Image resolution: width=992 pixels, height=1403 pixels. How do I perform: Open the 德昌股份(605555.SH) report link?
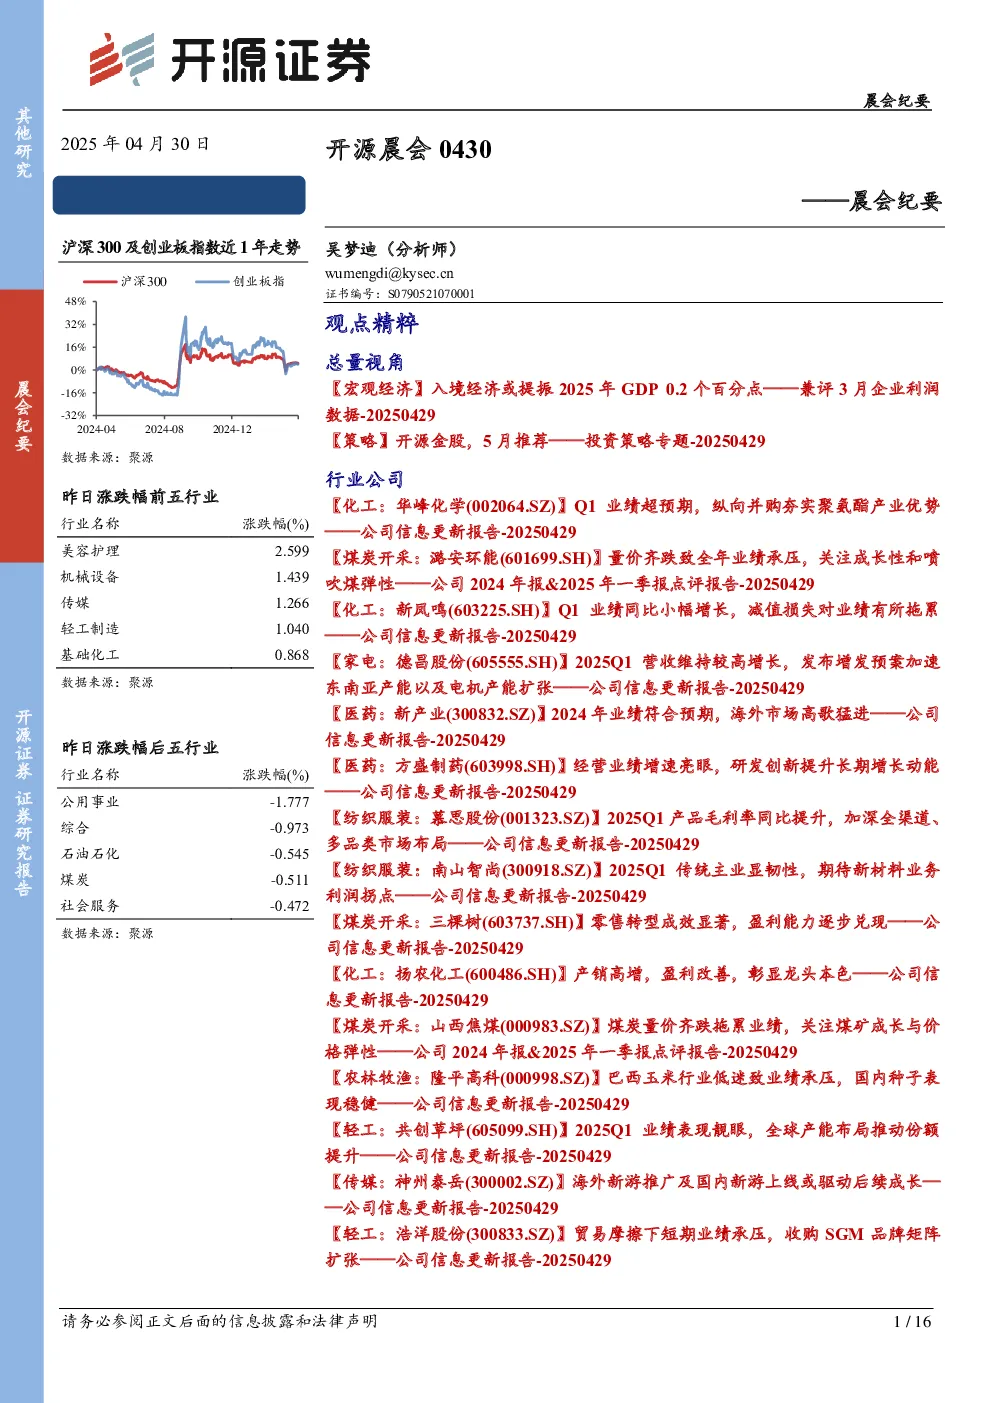(x=632, y=675)
